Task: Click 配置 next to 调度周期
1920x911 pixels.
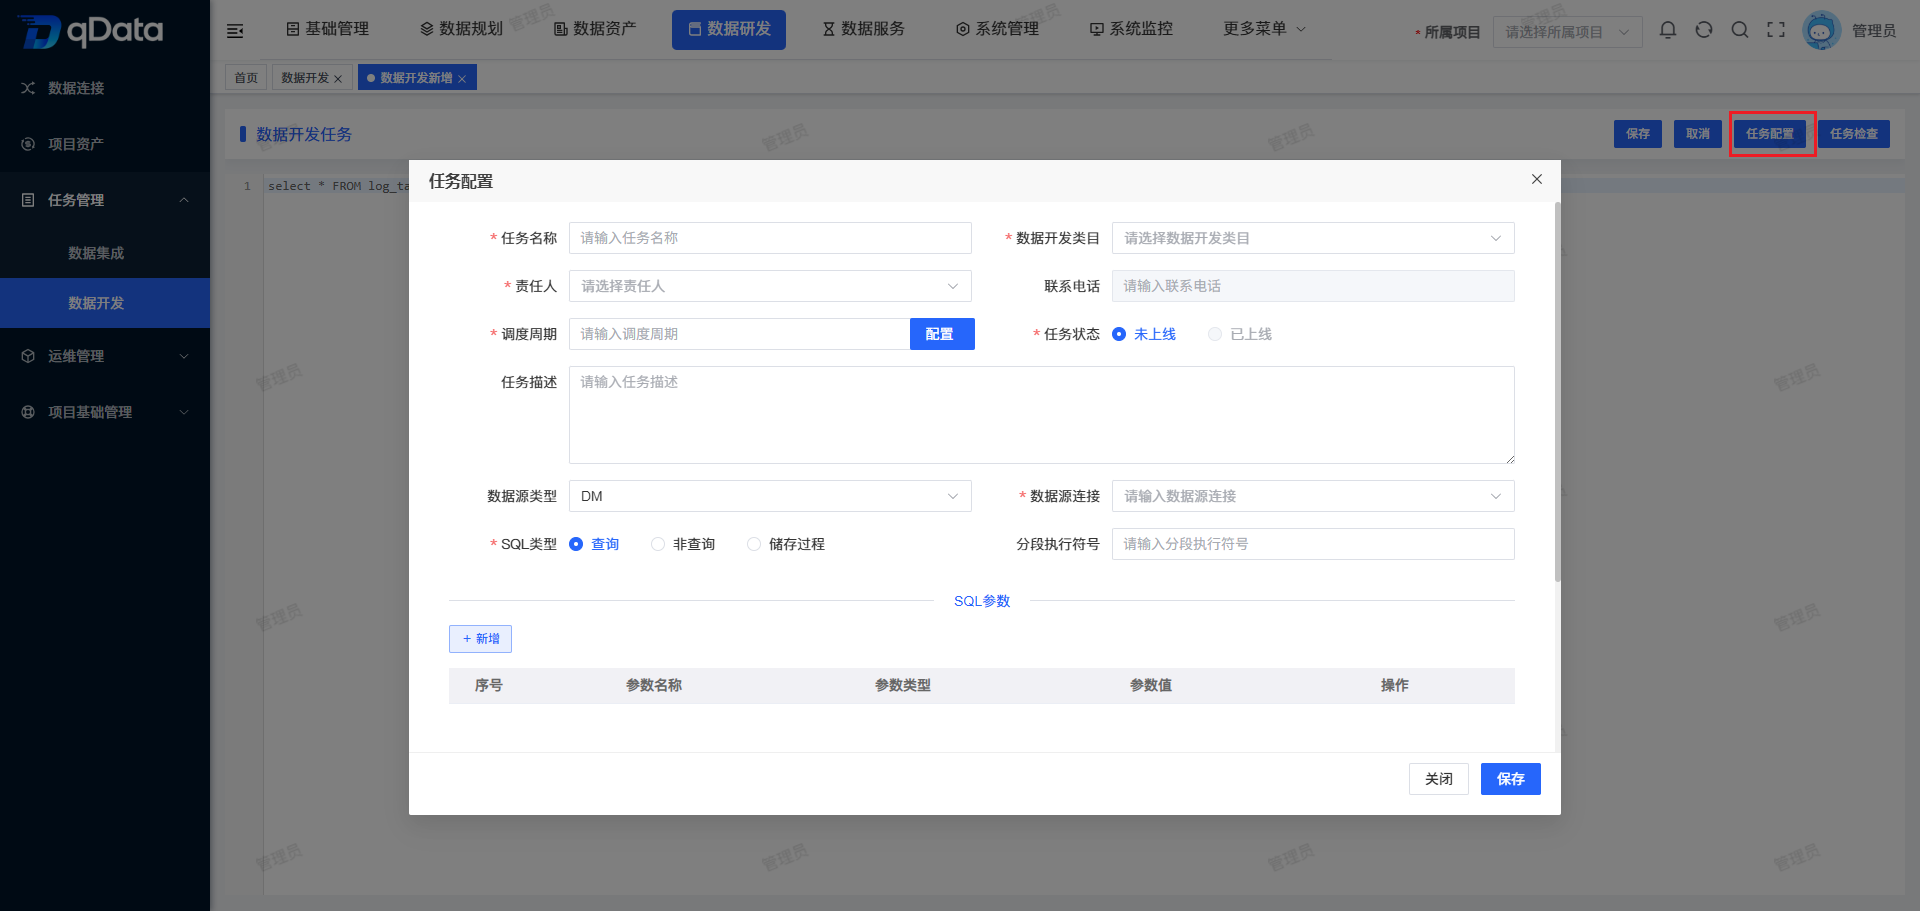Action: 941,334
